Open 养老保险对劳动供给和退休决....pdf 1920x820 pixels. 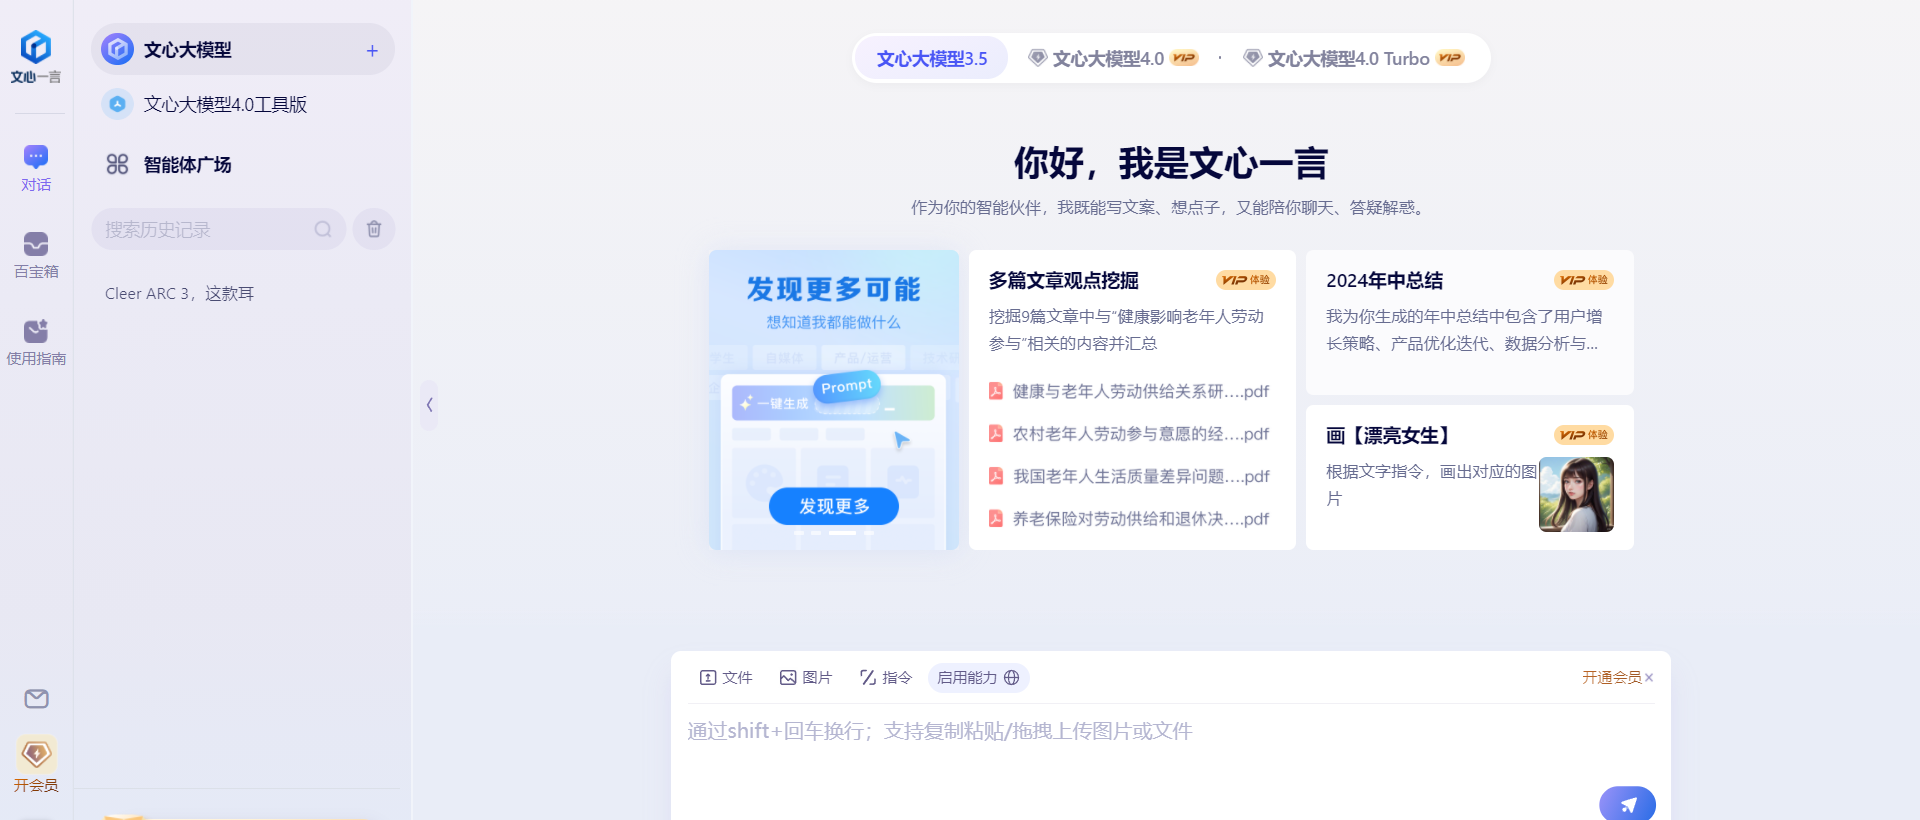1129,518
